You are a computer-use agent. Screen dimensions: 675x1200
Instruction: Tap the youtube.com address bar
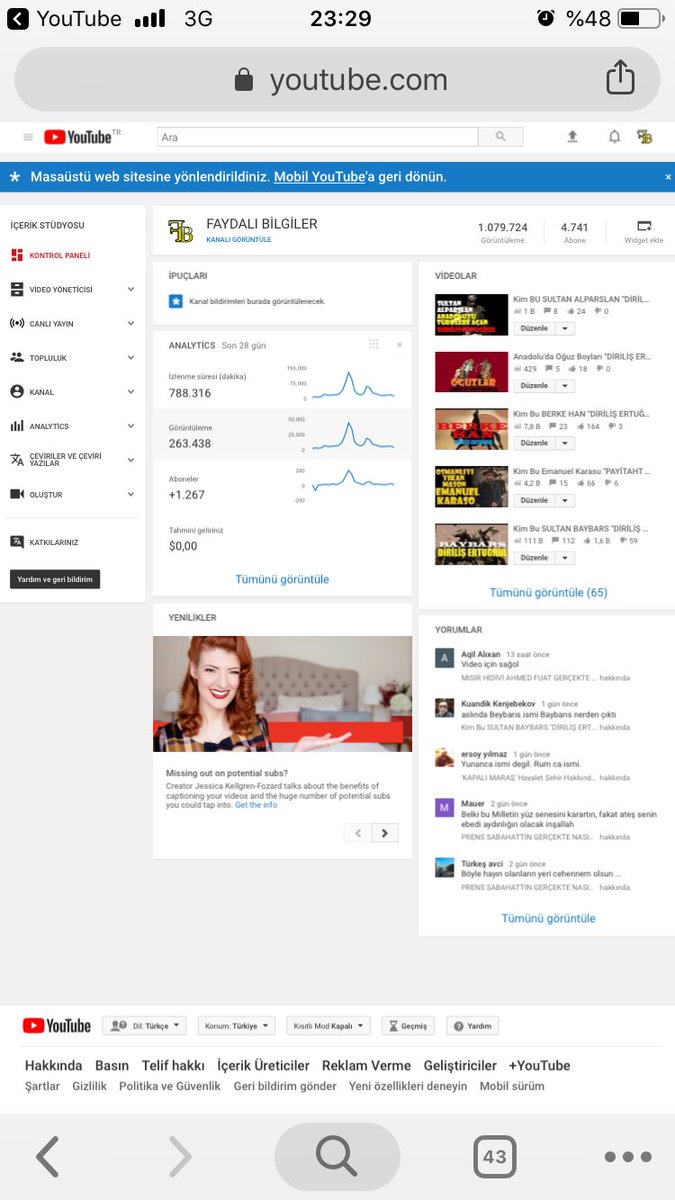click(x=337, y=79)
